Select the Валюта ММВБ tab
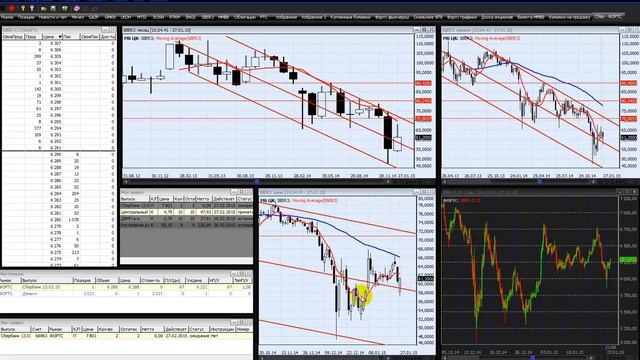The width and height of the screenshot is (640, 360). (x=531, y=17)
